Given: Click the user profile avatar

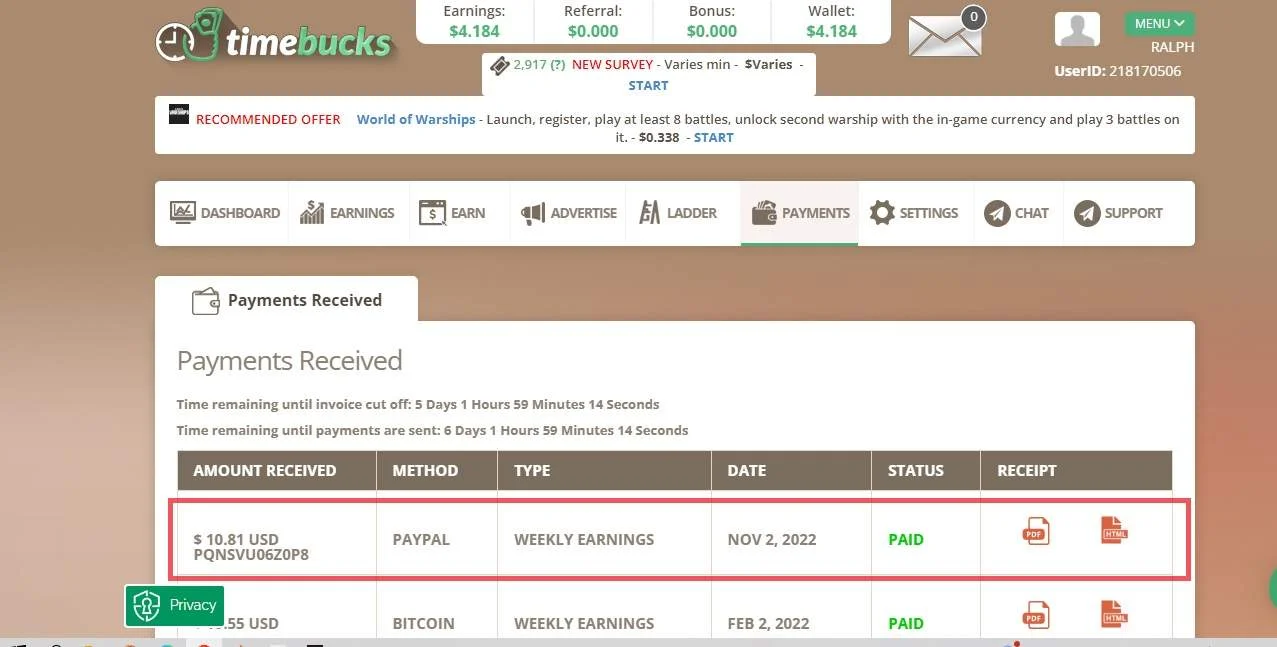Looking at the screenshot, I should click(x=1077, y=30).
